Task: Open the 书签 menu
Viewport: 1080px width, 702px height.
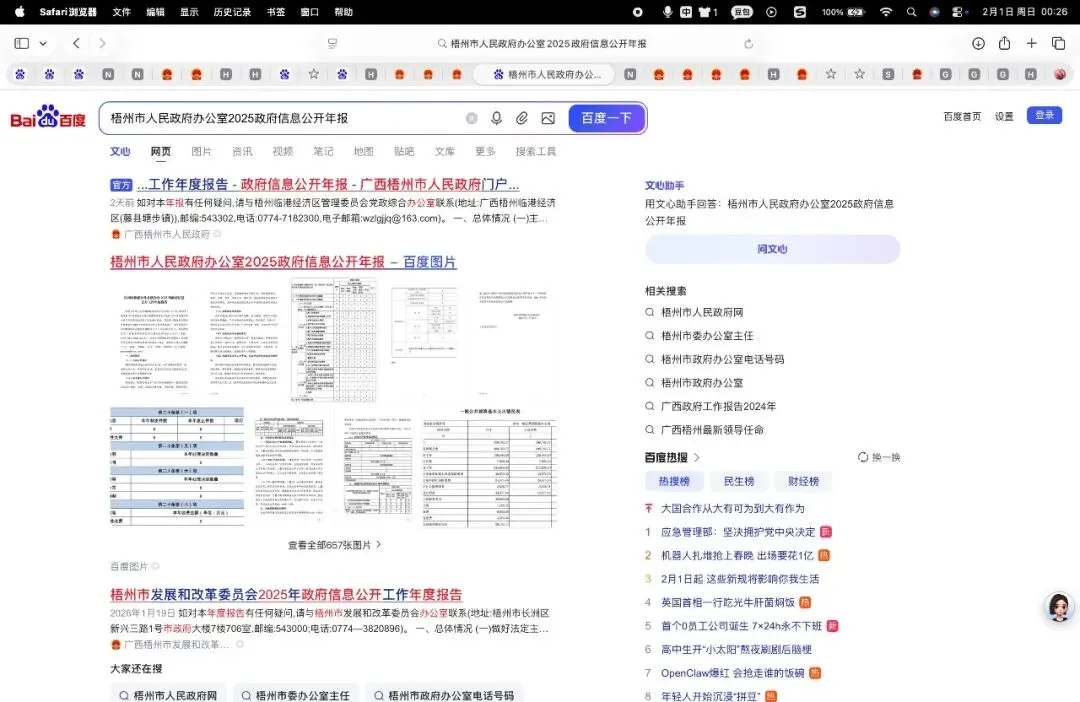Action: [x=276, y=12]
